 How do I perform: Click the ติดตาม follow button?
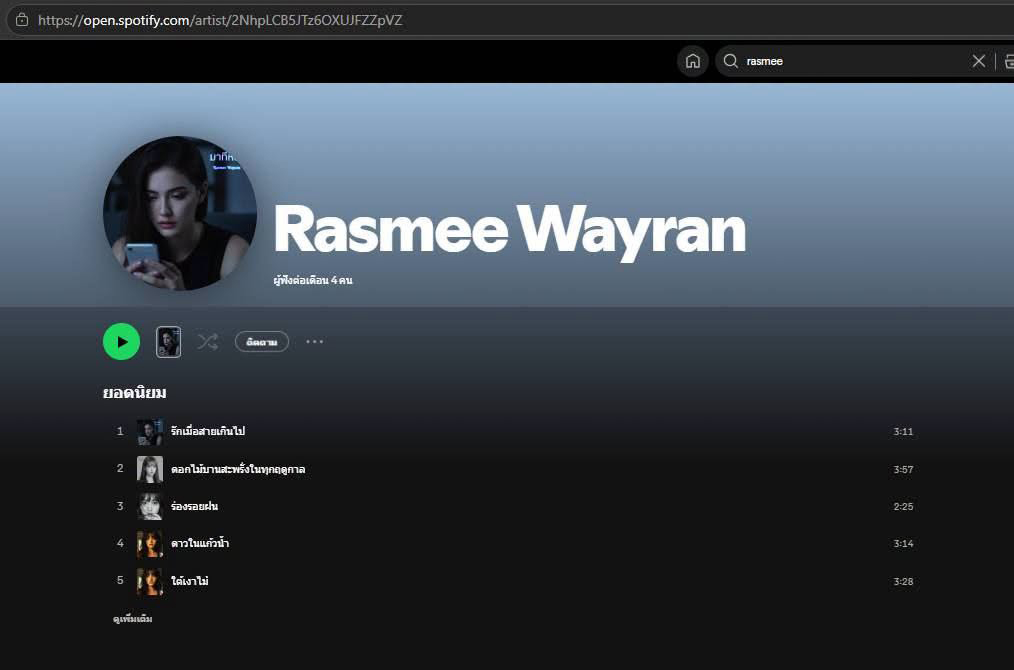pyautogui.click(x=262, y=341)
